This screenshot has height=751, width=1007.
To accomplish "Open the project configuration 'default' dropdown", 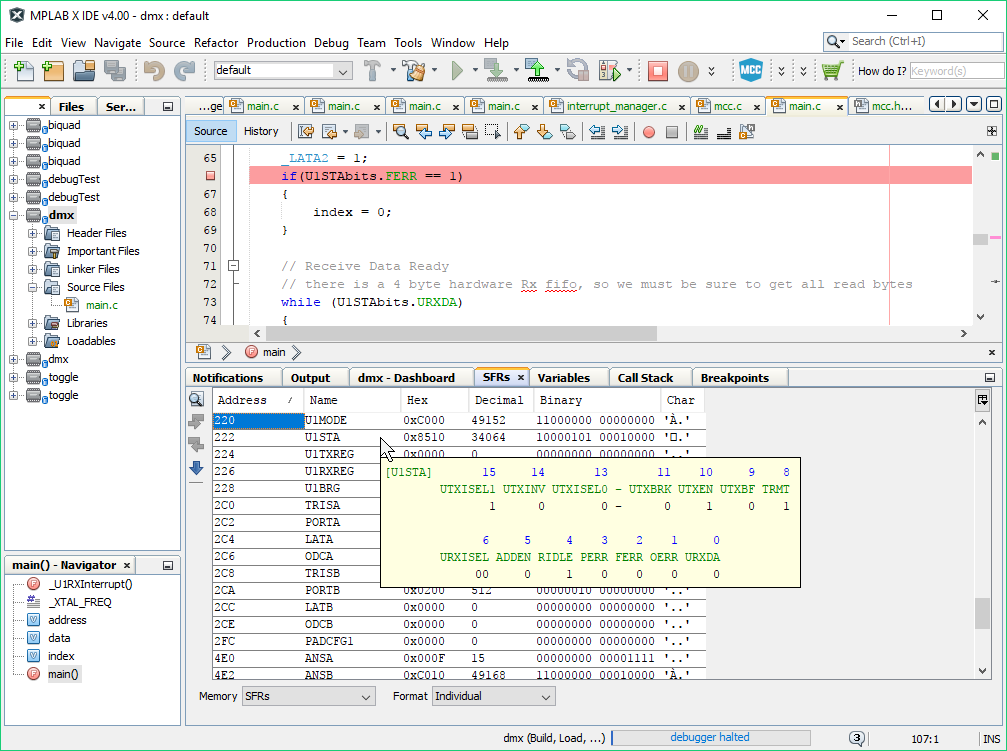I will click(283, 71).
